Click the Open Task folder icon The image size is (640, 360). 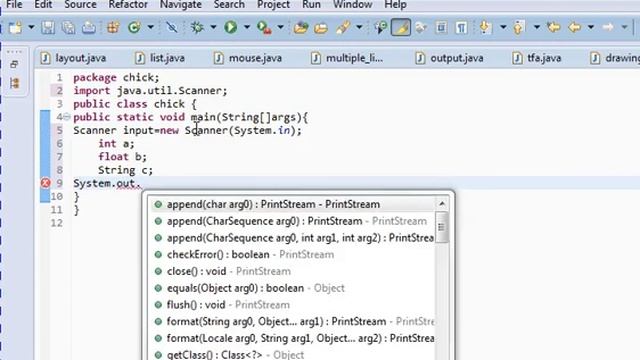click(321, 27)
